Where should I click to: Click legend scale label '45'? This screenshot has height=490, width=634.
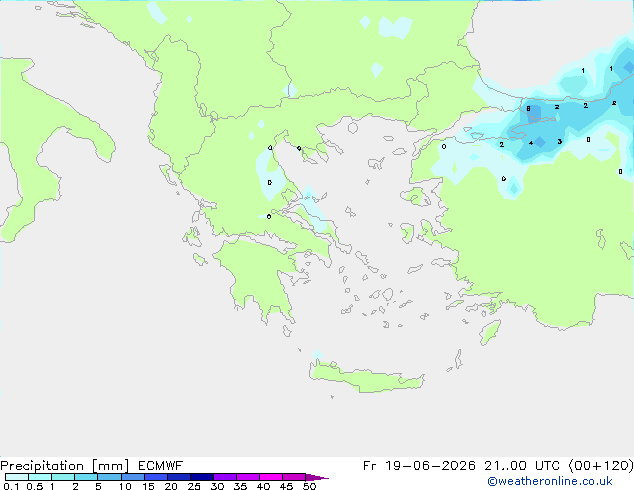(x=286, y=486)
